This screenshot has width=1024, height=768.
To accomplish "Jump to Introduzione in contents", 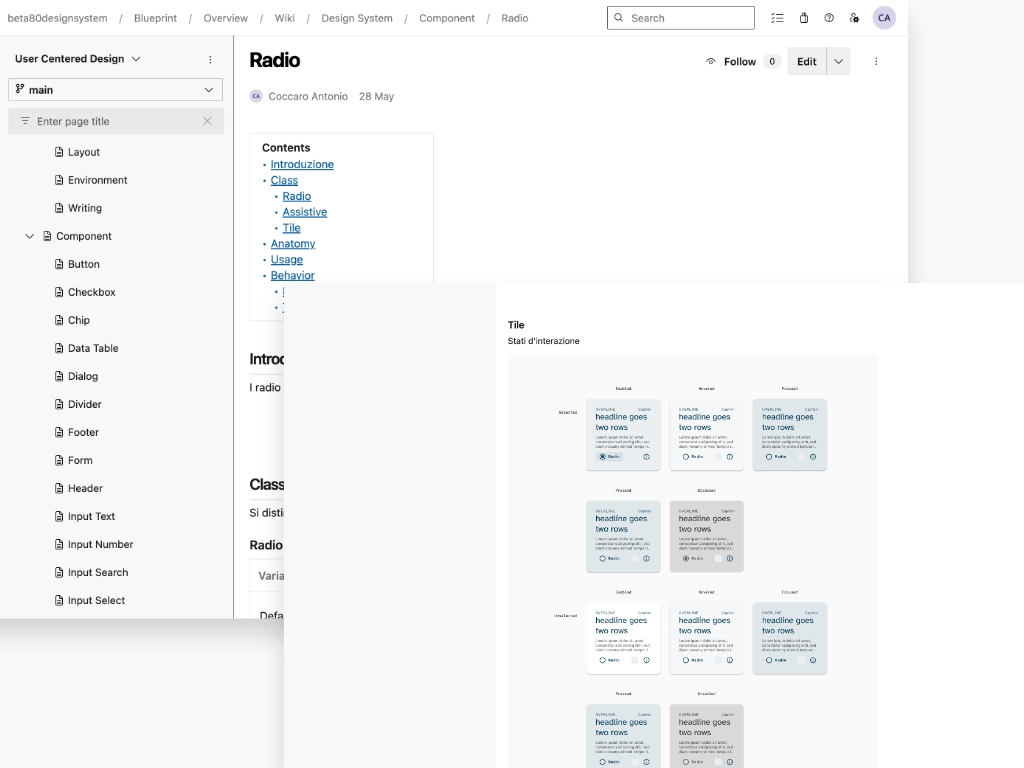I will pyautogui.click(x=302, y=165).
